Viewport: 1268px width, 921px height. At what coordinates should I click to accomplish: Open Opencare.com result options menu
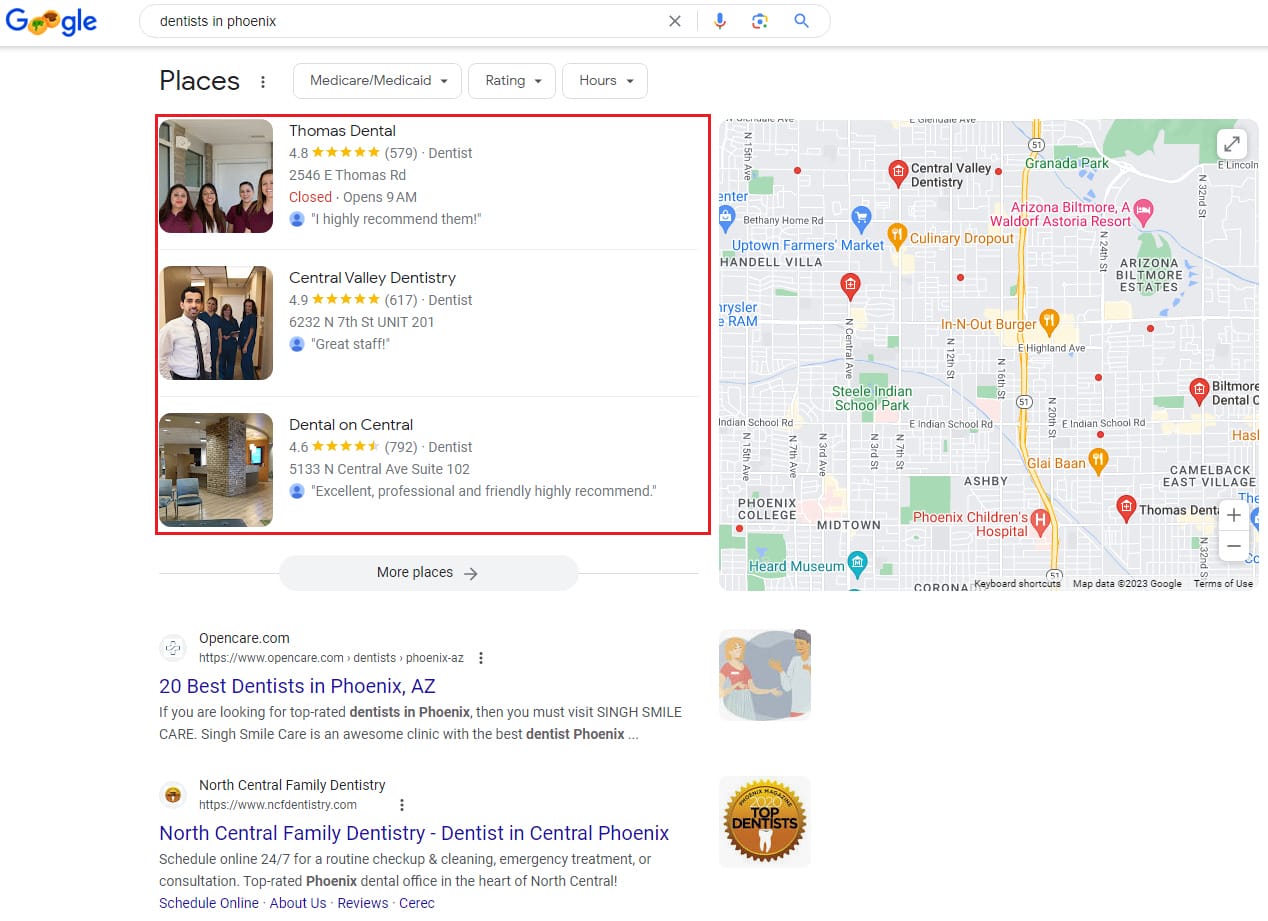point(481,658)
